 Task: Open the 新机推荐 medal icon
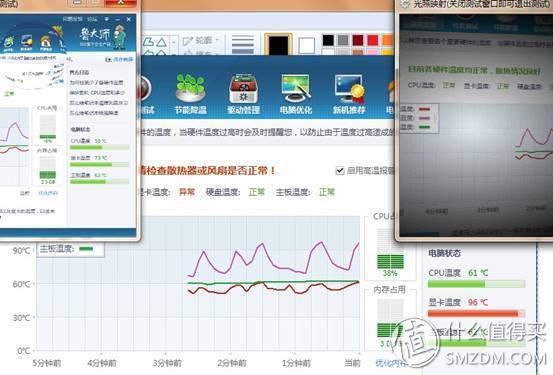coord(349,89)
